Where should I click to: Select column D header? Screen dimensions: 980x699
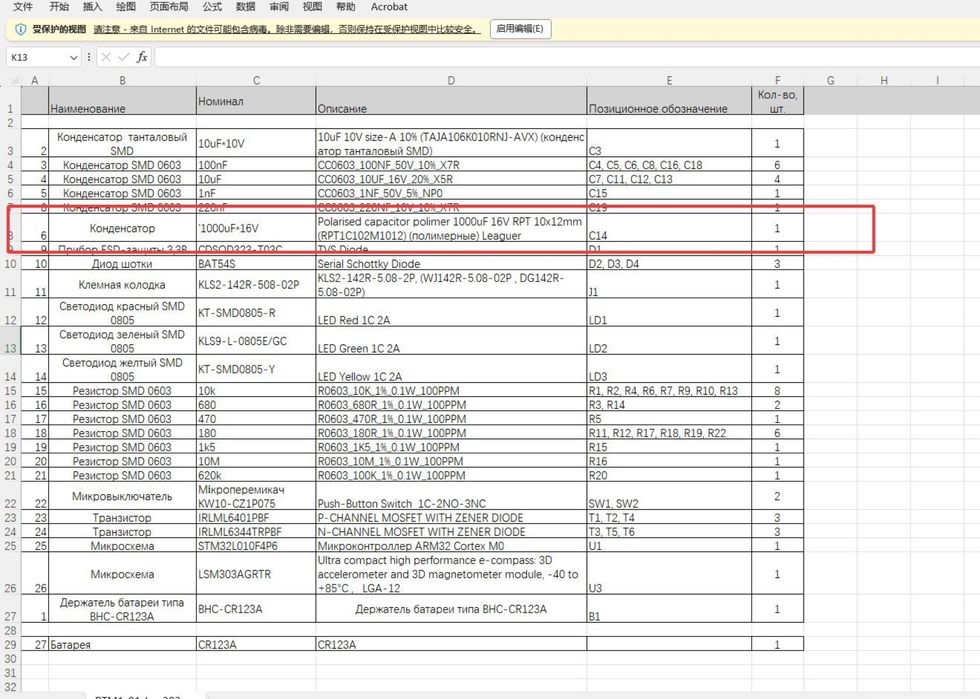[x=451, y=80]
